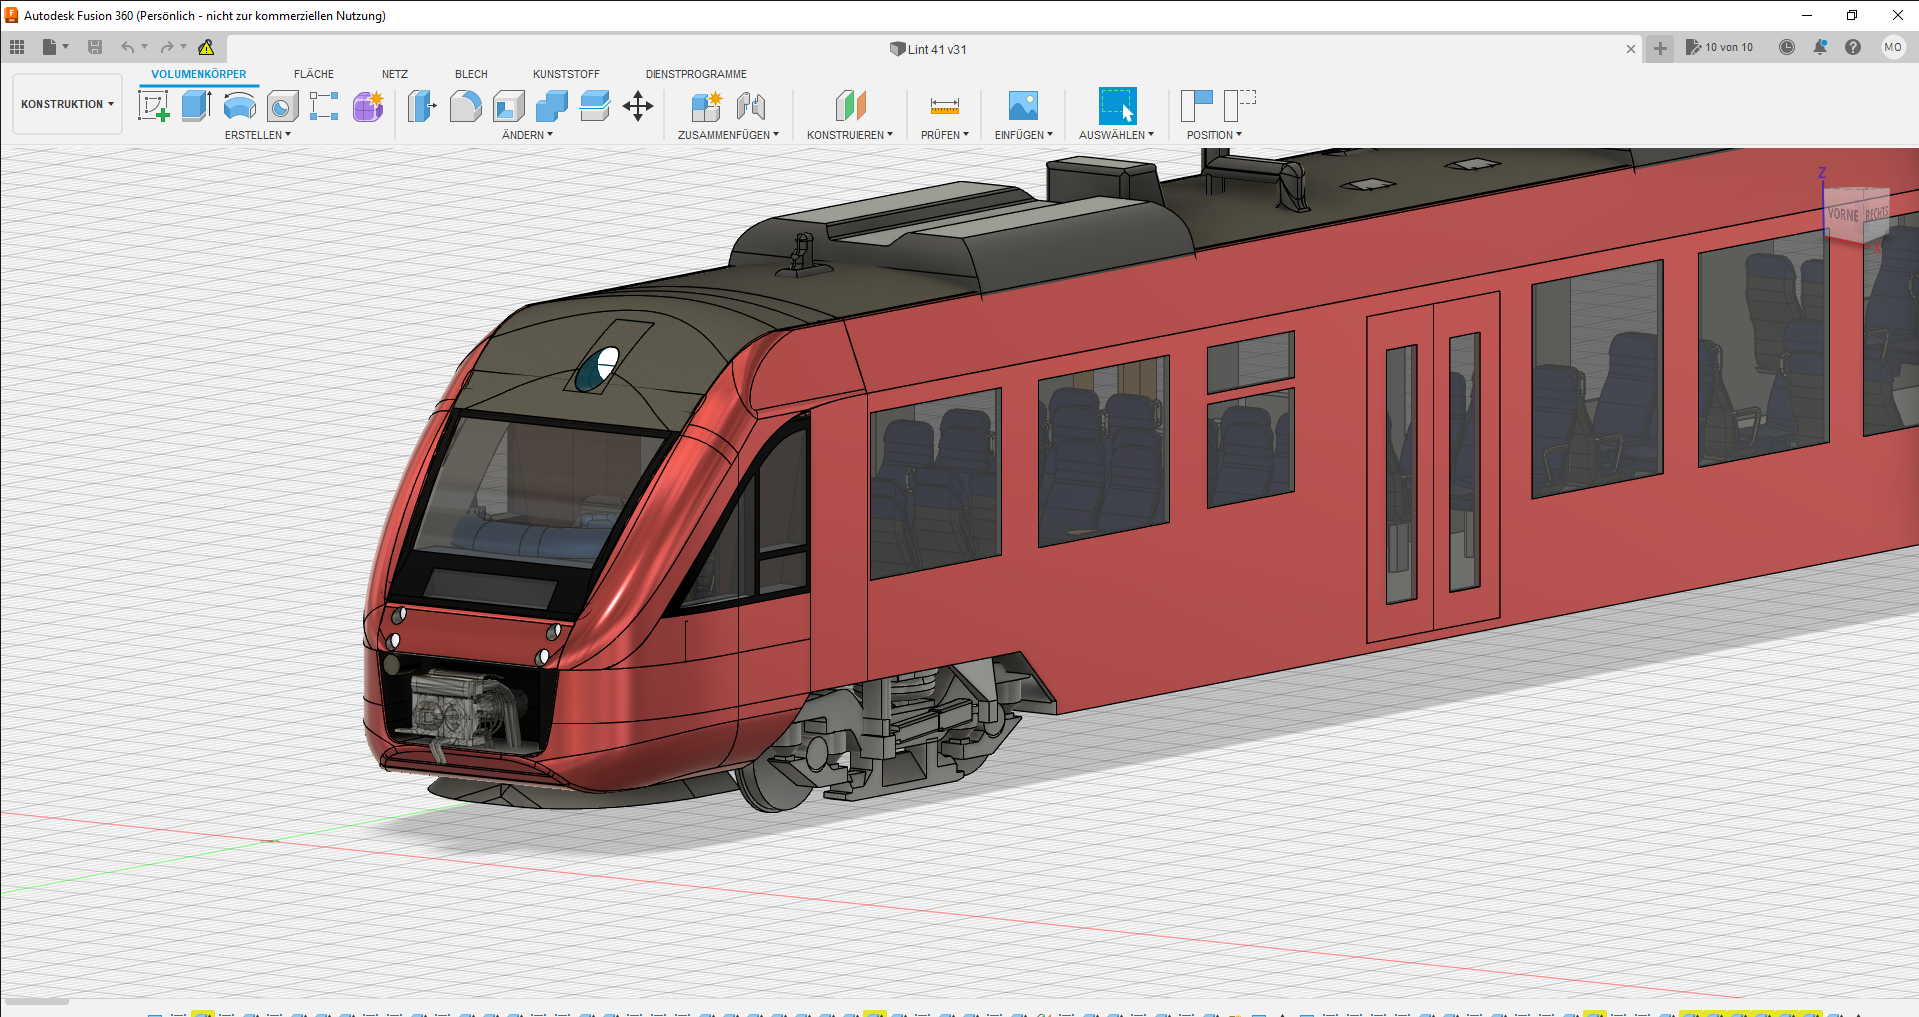
Task: Select the Revolve tool
Action: (x=240, y=106)
